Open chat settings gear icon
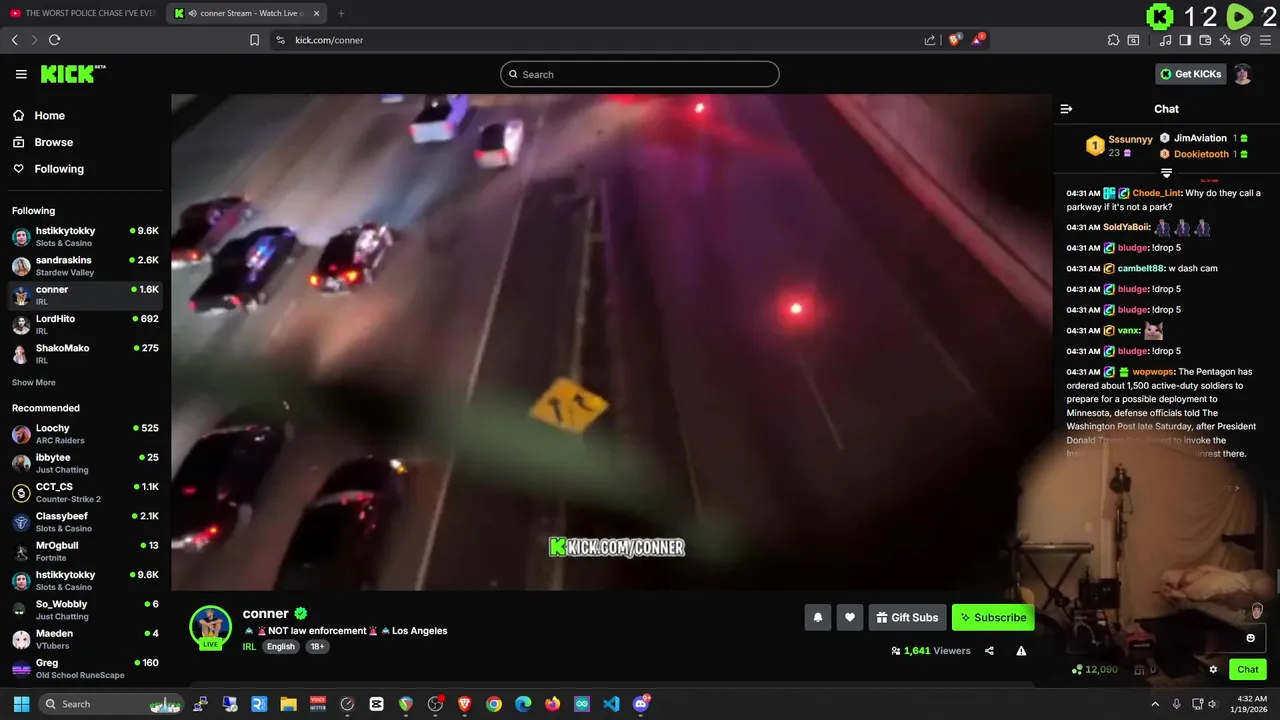 pyautogui.click(x=1213, y=670)
